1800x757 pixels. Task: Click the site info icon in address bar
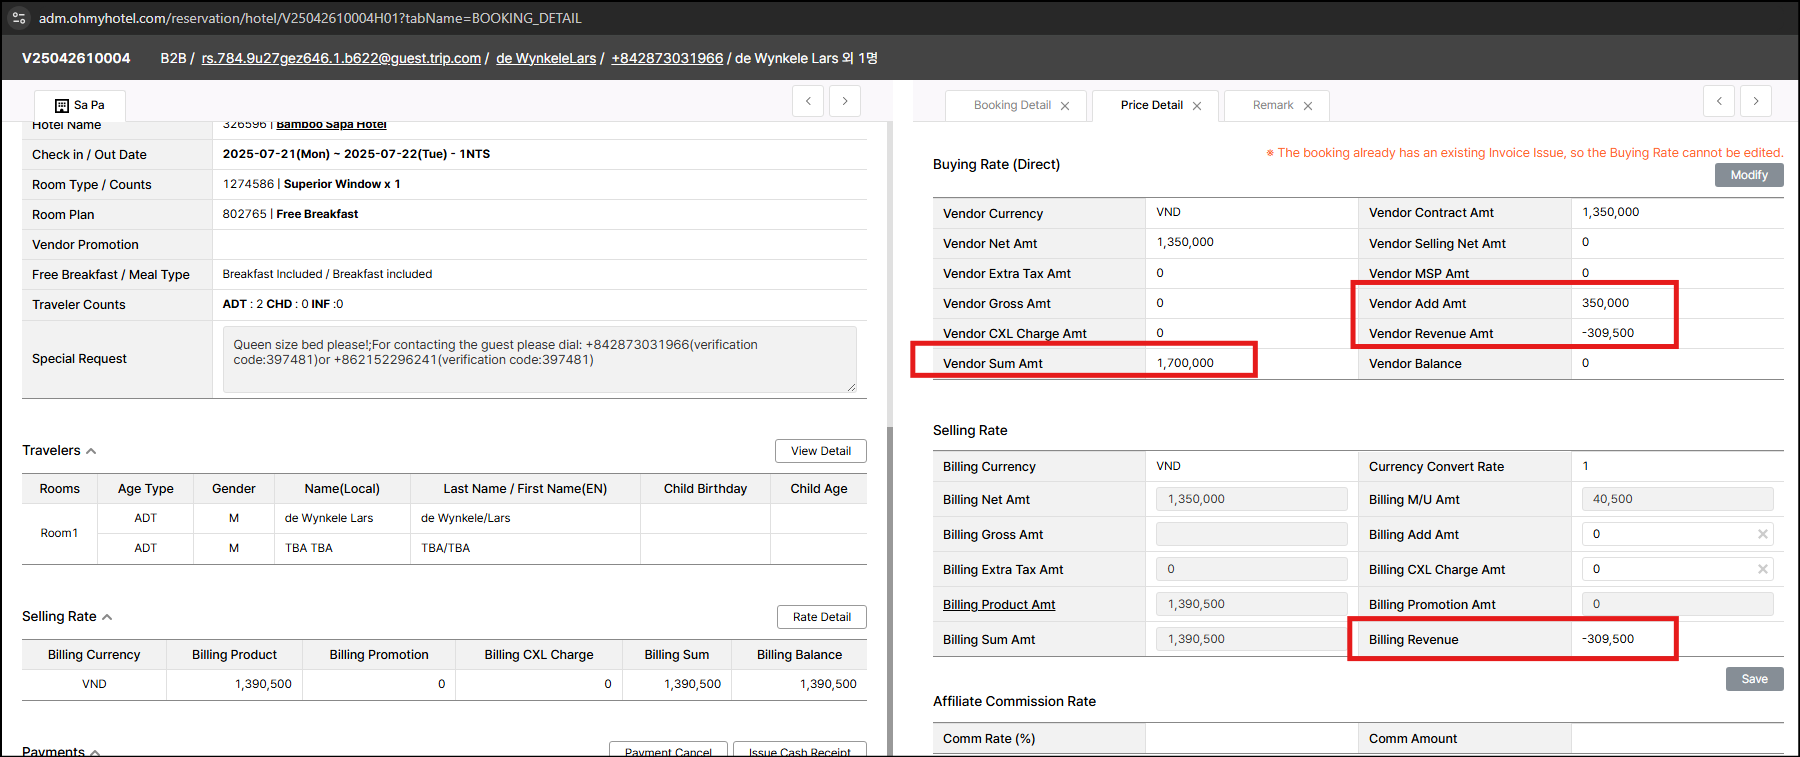pyautogui.click(x=19, y=18)
